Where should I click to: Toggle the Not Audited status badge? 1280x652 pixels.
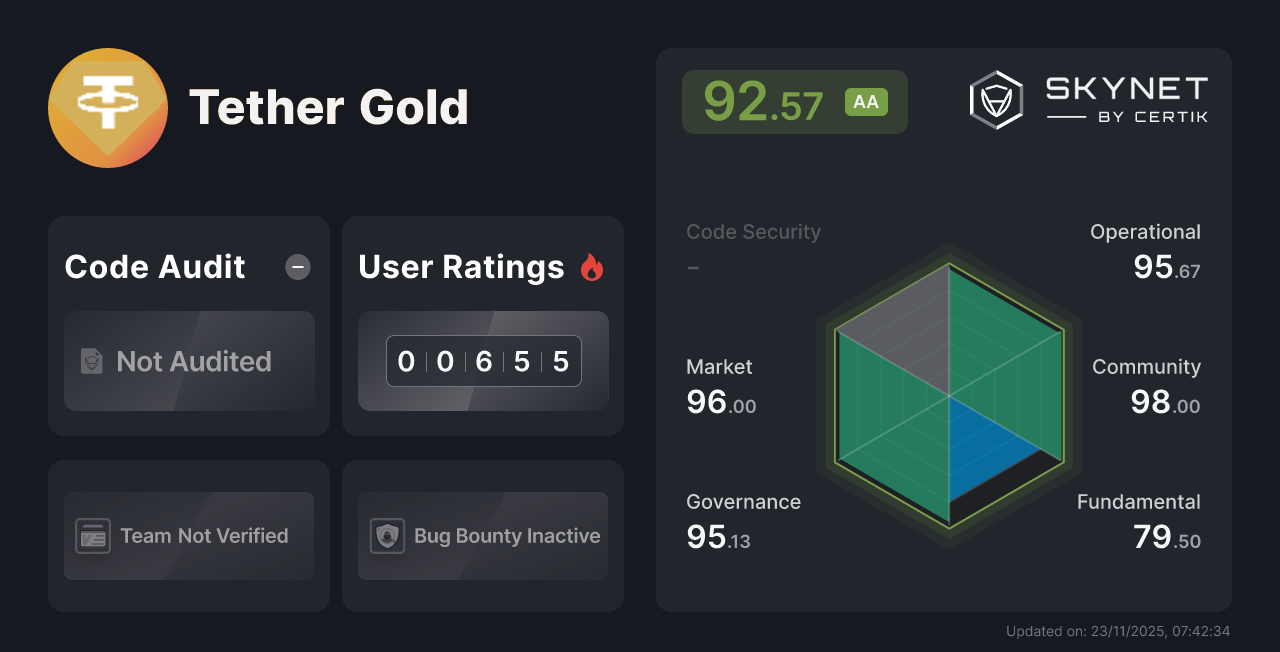pos(189,361)
